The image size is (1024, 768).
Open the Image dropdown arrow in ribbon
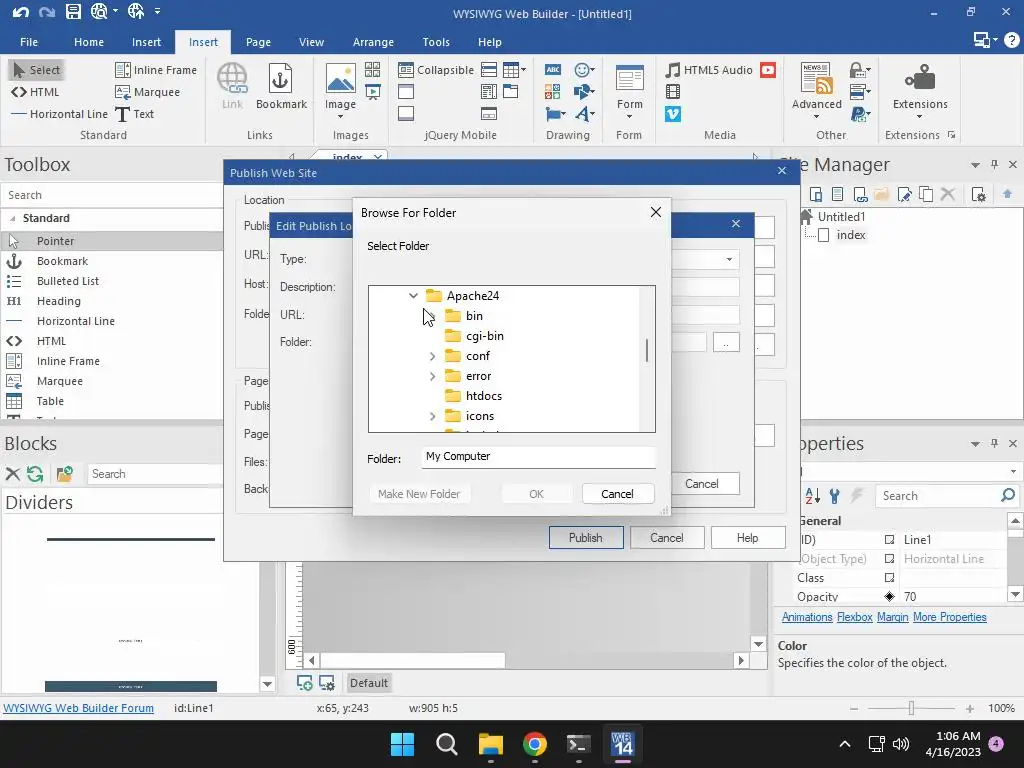[x=340, y=117]
